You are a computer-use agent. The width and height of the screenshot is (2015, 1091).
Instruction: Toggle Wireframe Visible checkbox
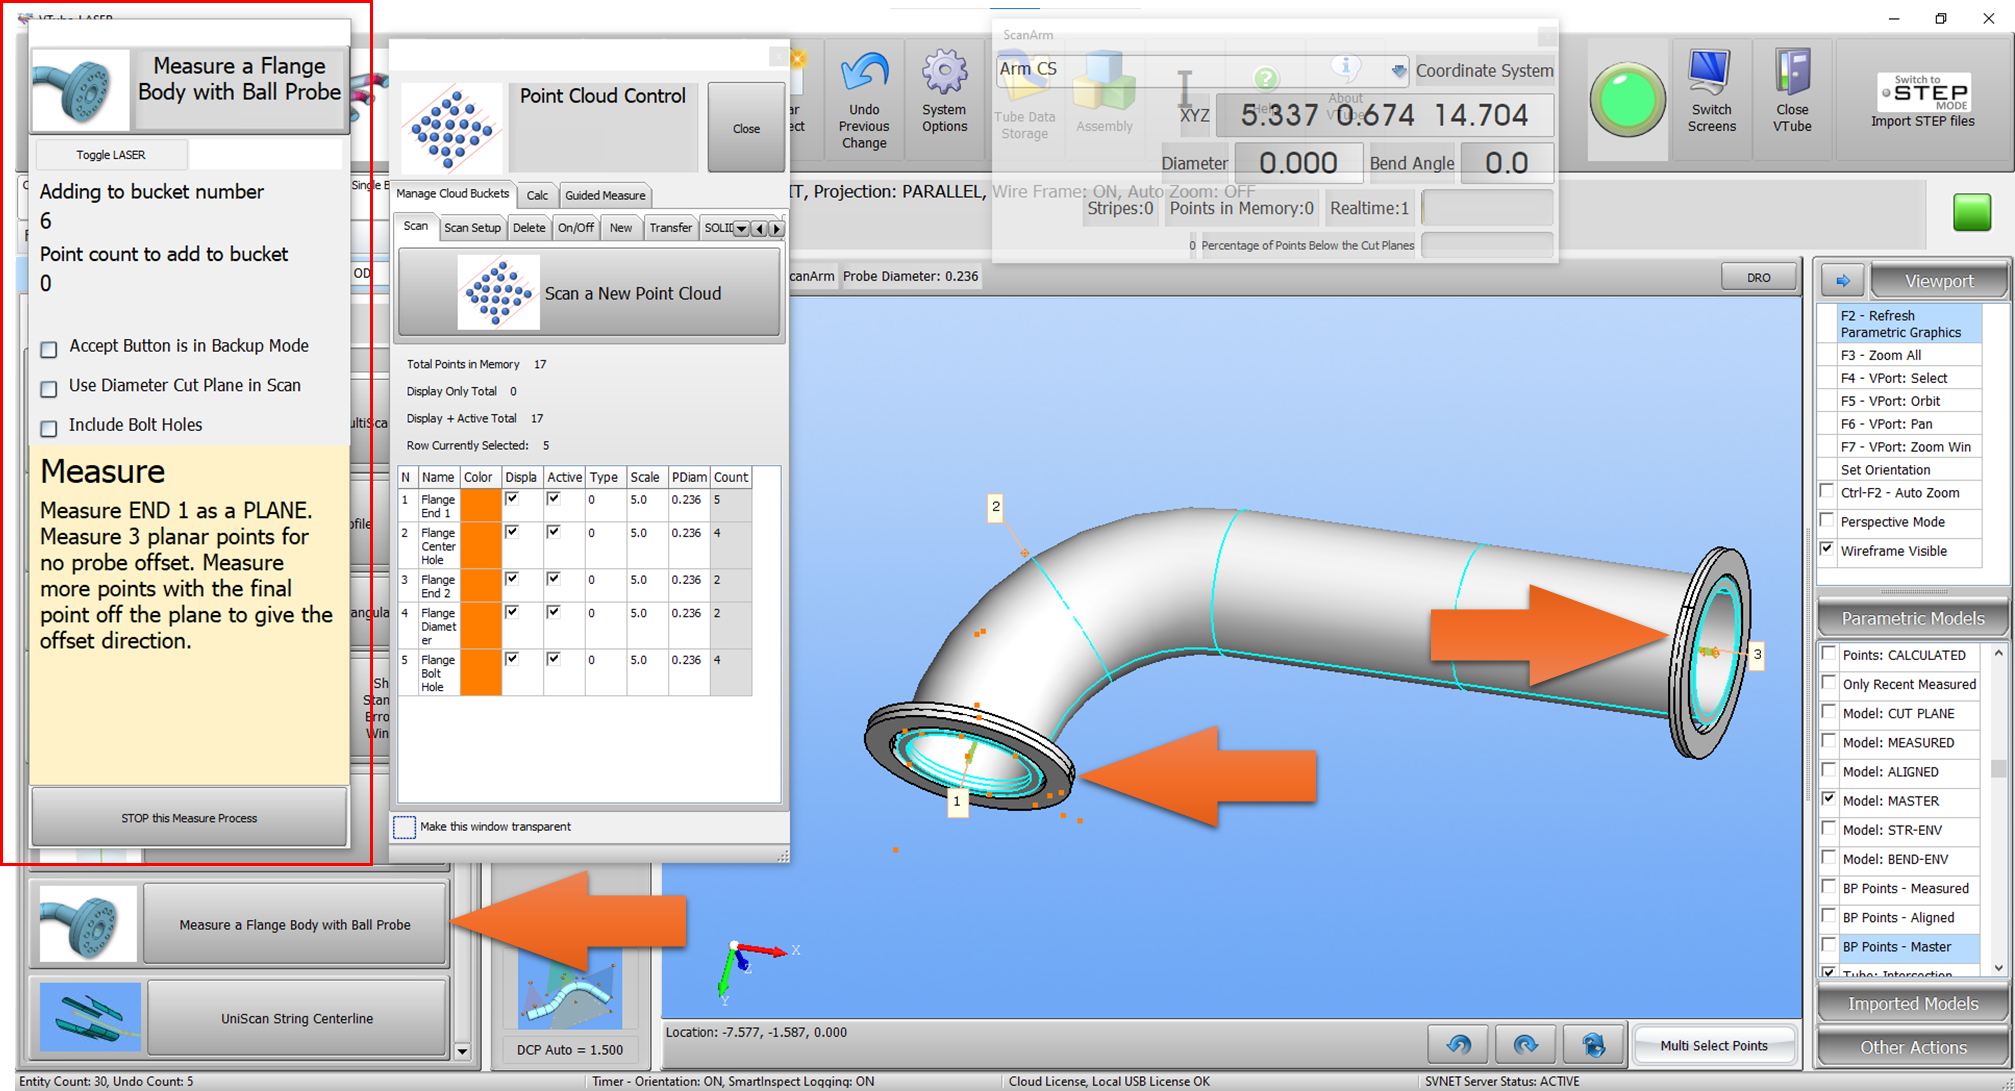pos(1828,550)
